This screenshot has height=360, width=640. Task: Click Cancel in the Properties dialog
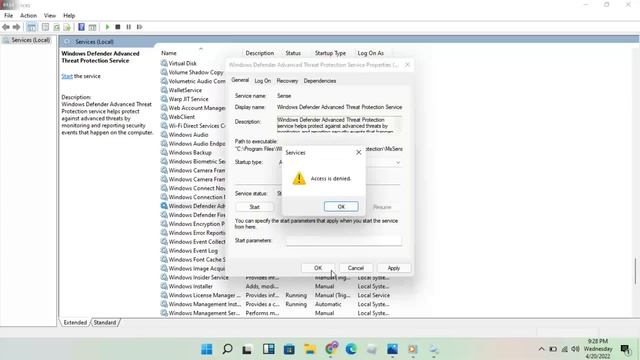coord(356,268)
